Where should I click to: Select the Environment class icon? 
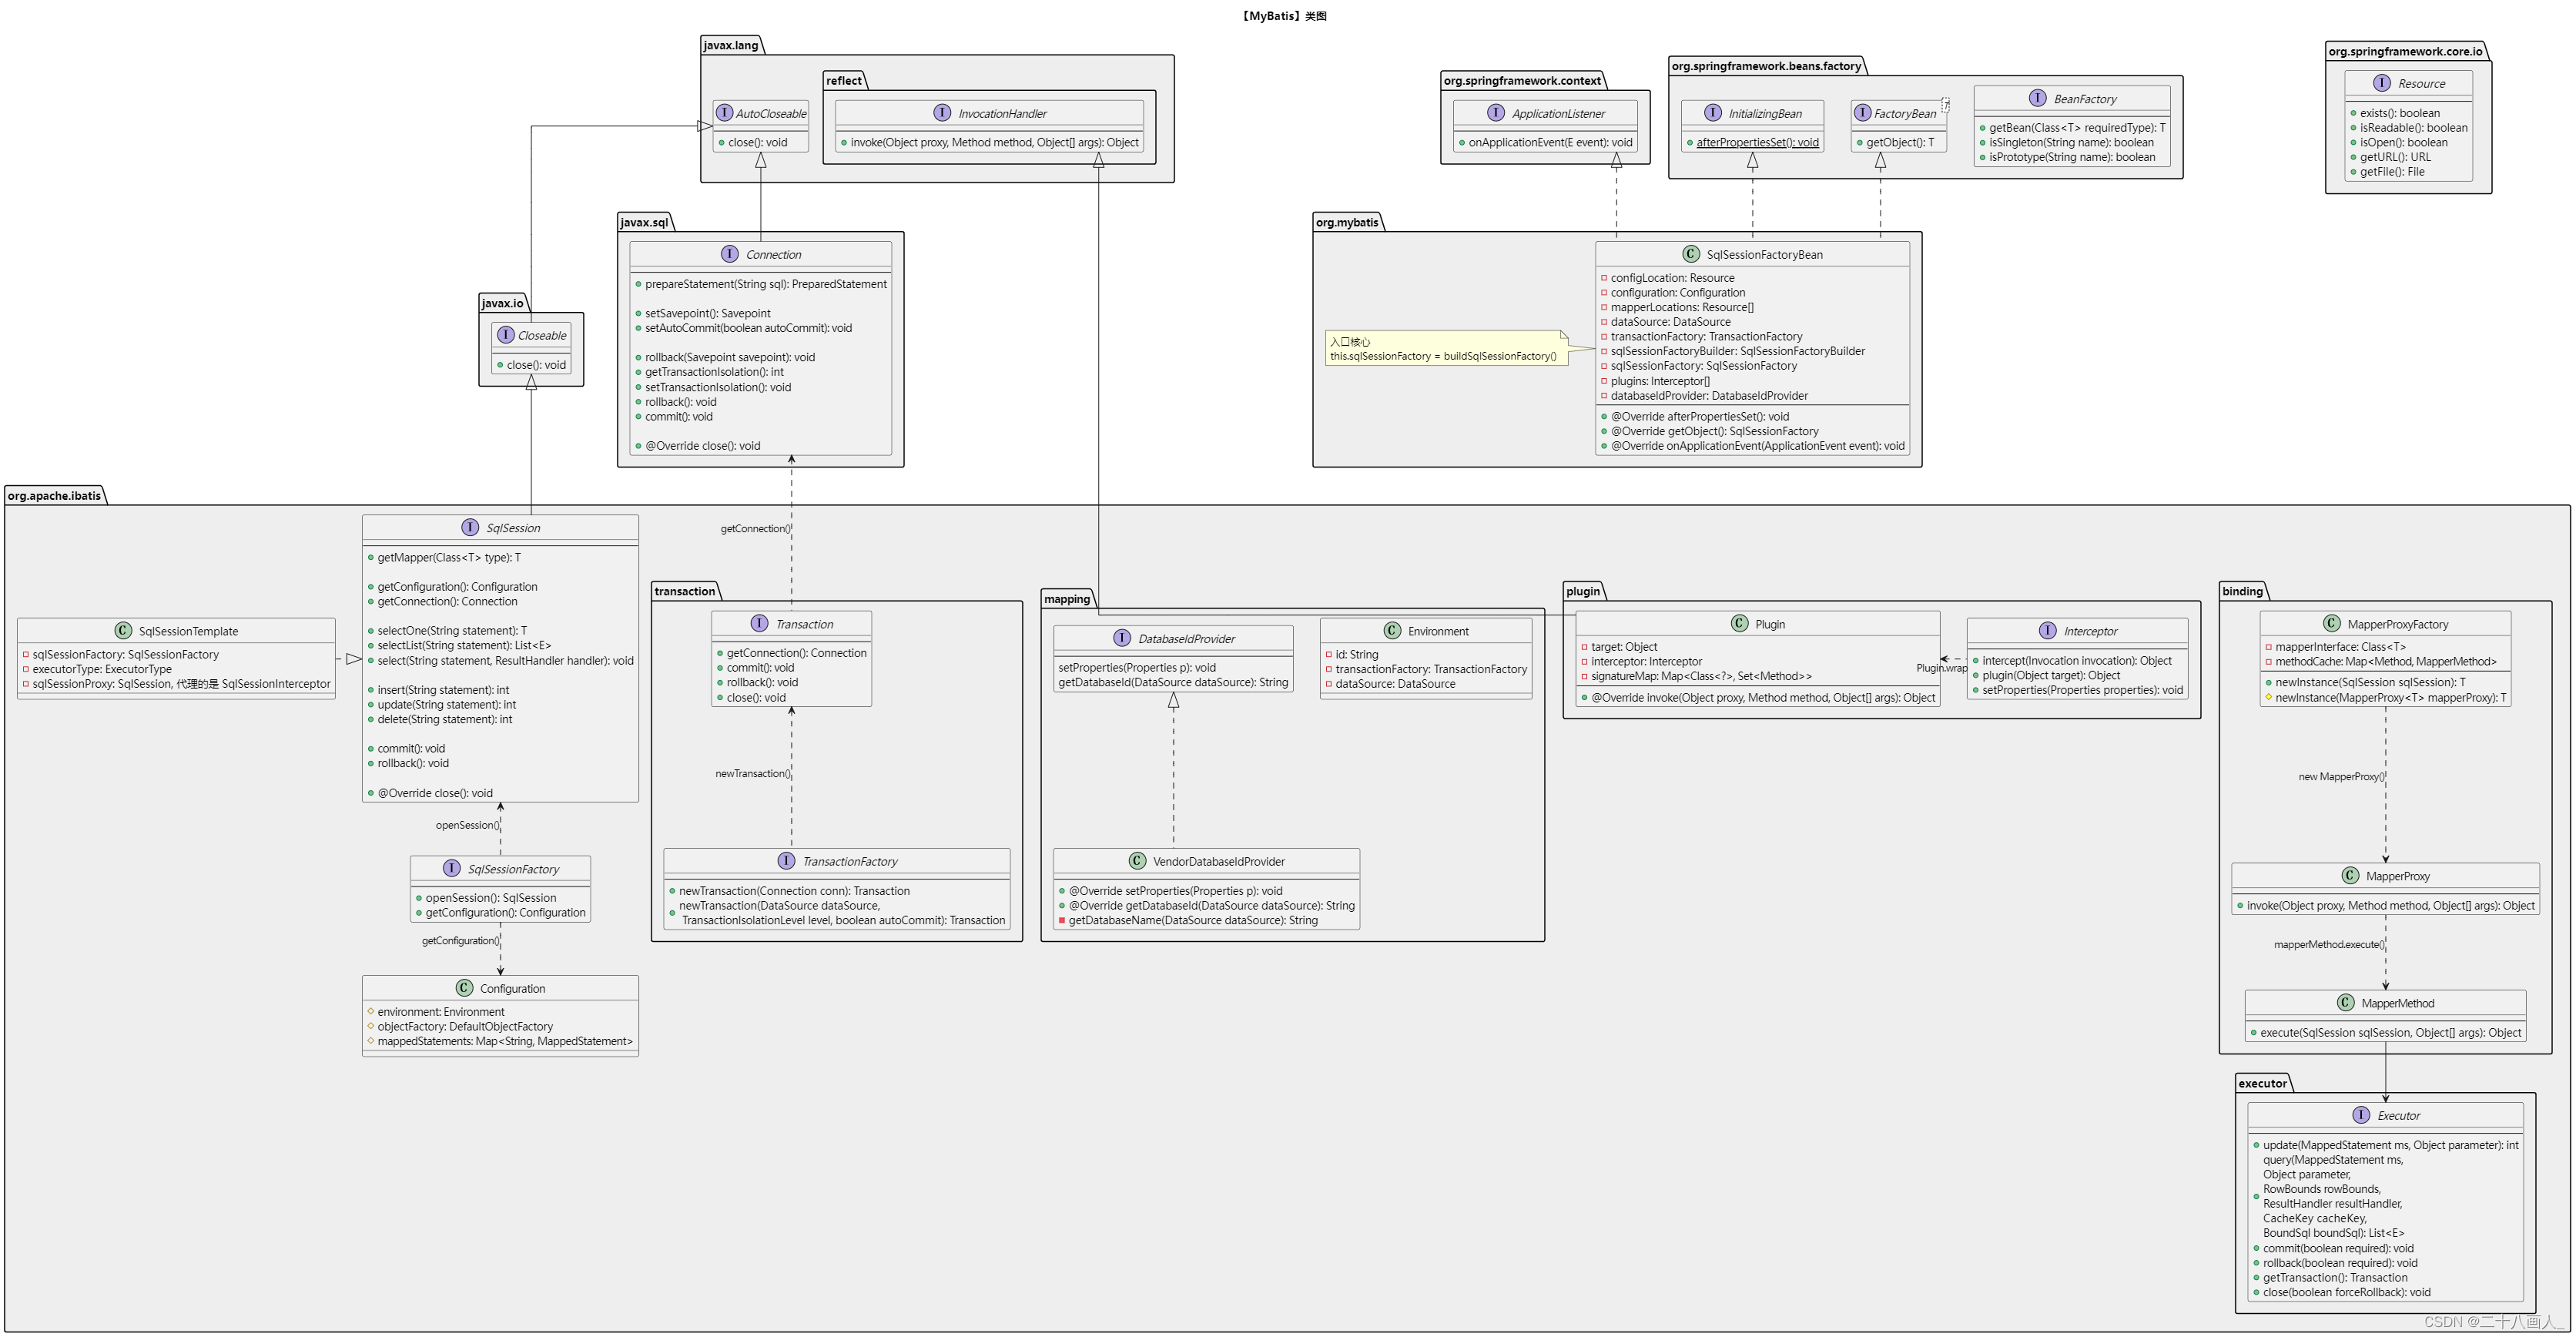click(1392, 630)
